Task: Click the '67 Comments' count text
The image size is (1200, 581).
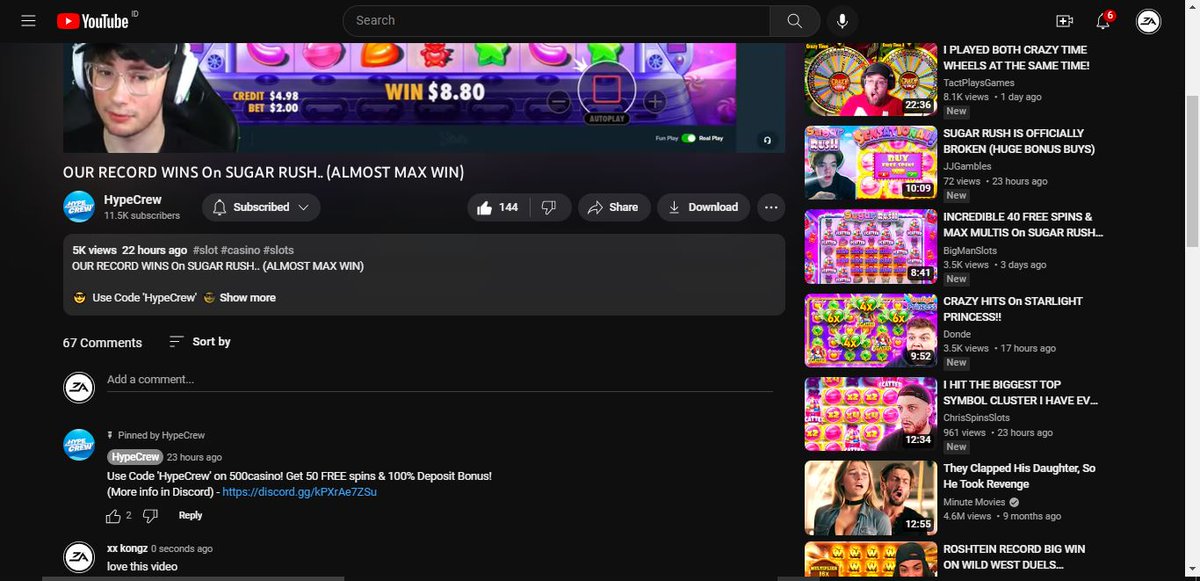Action: click(x=102, y=343)
